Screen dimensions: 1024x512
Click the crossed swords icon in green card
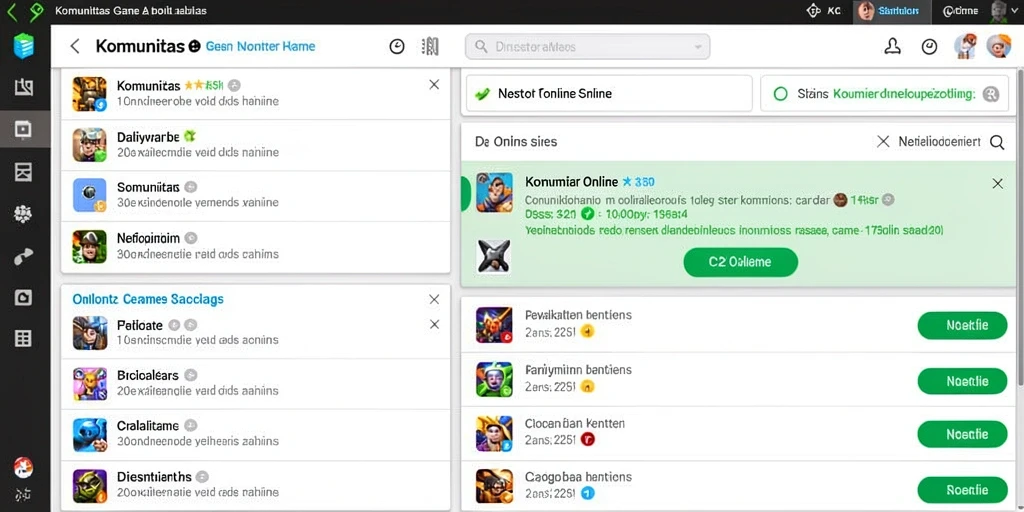[494, 255]
